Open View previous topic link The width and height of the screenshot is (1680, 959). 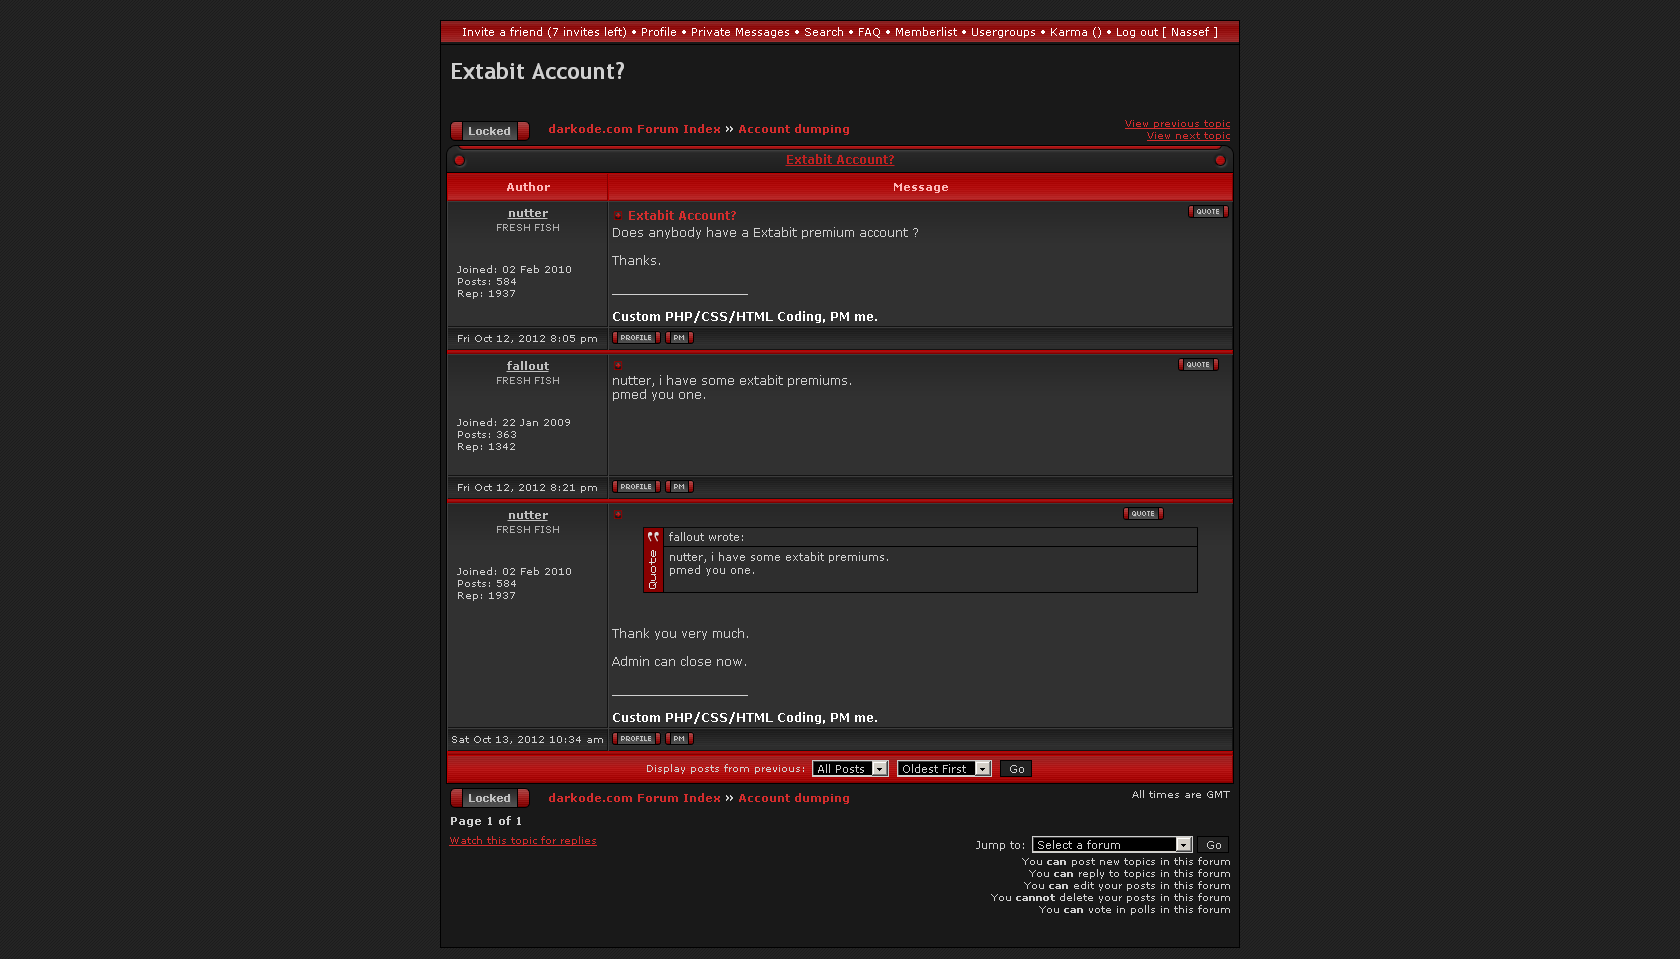pyautogui.click(x=1177, y=124)
